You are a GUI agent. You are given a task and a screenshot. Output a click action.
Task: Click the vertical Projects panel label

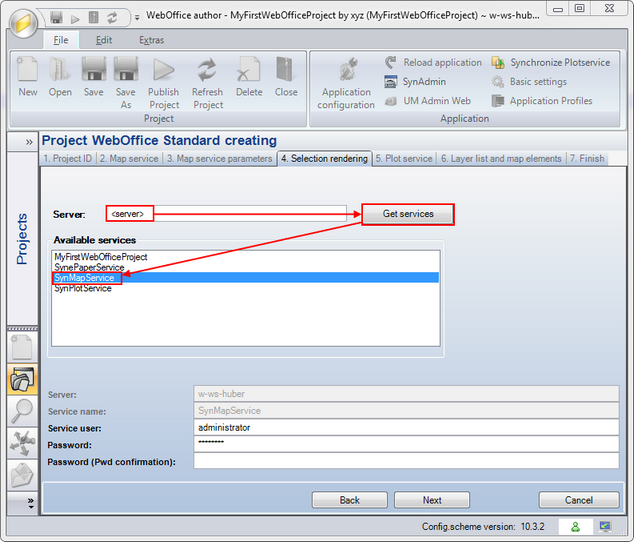pyautogui.click(x=22, y=239)
